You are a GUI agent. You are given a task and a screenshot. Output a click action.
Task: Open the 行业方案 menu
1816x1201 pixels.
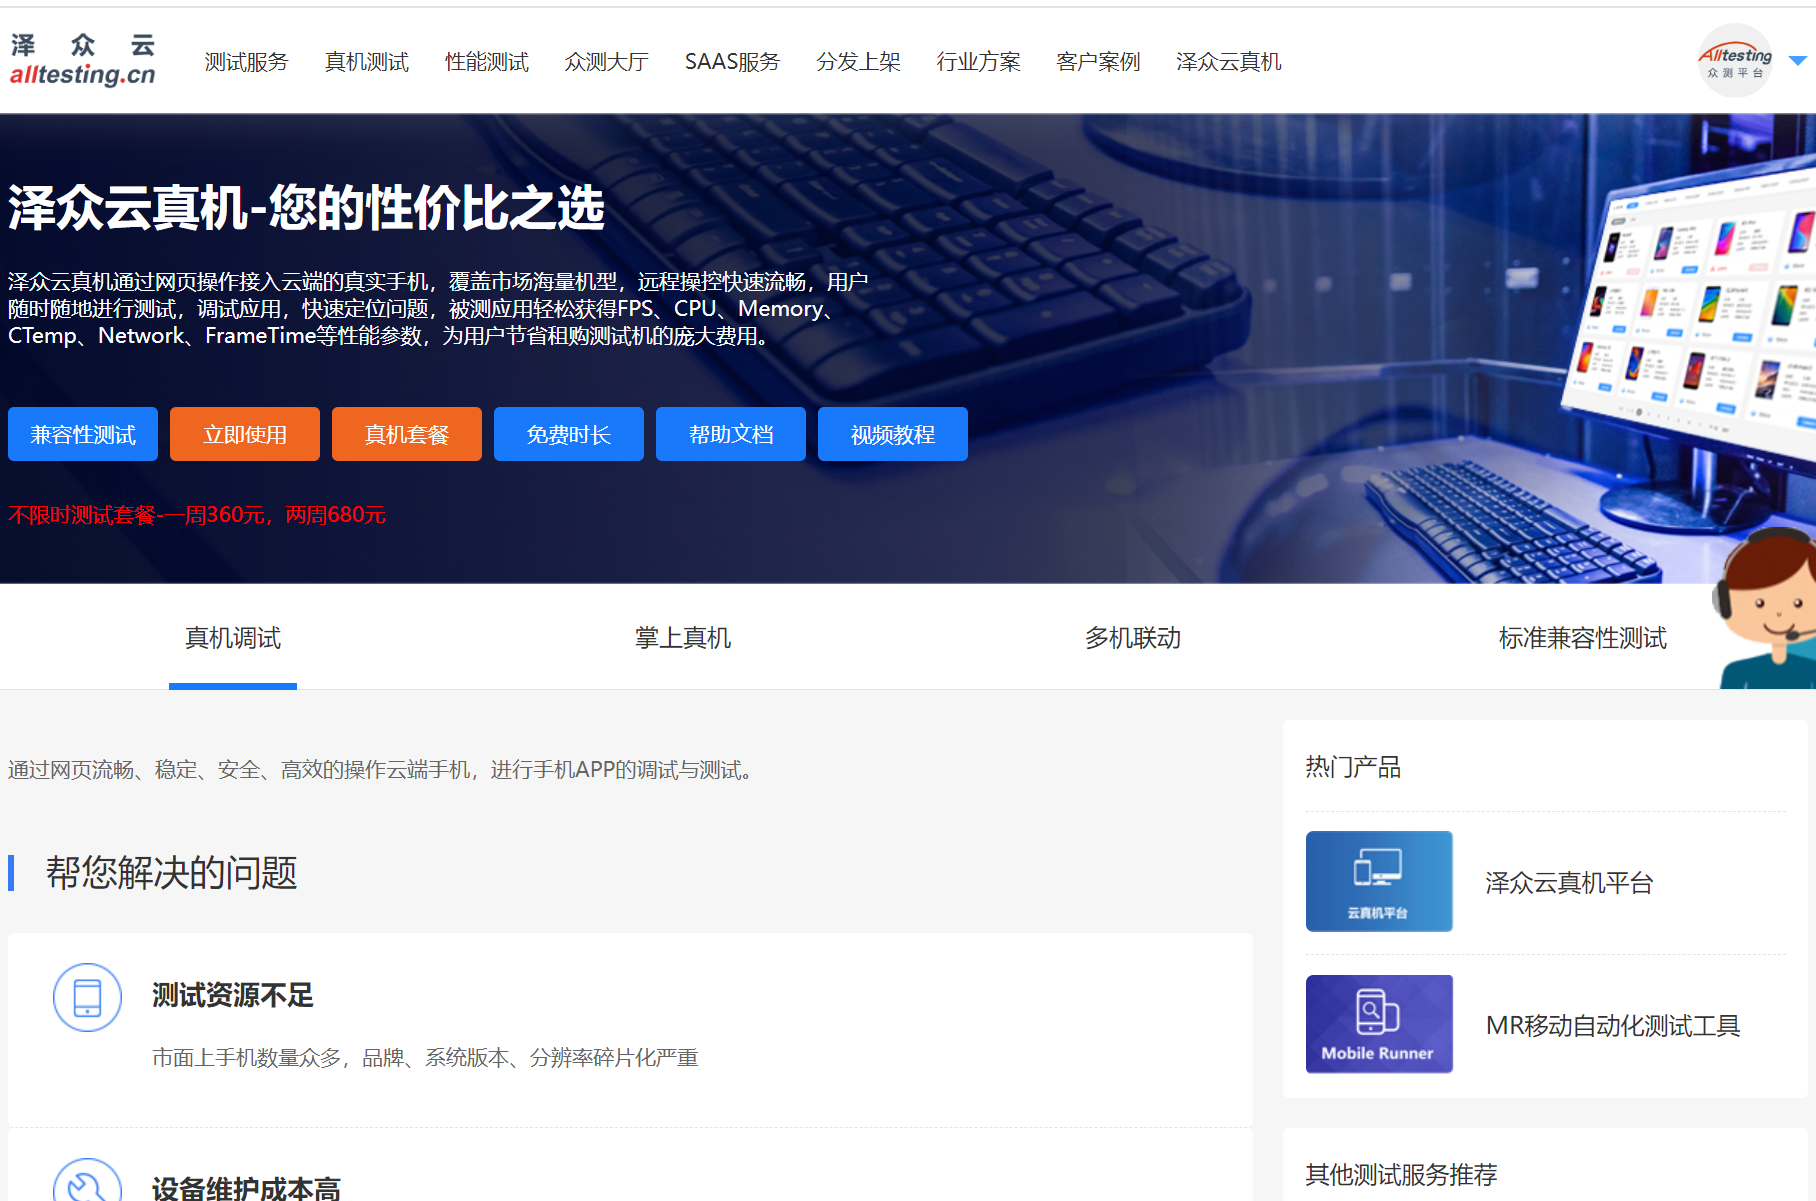(978, 62)
